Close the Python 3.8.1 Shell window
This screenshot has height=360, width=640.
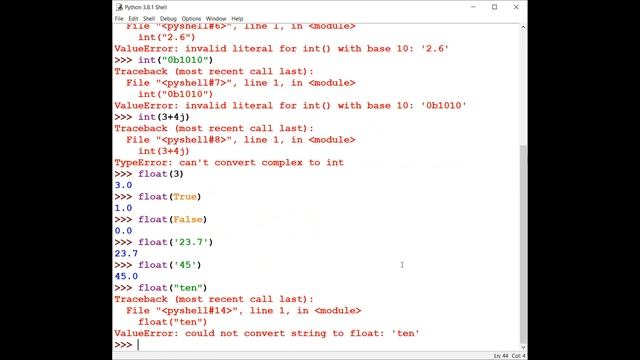coord(516,7)
